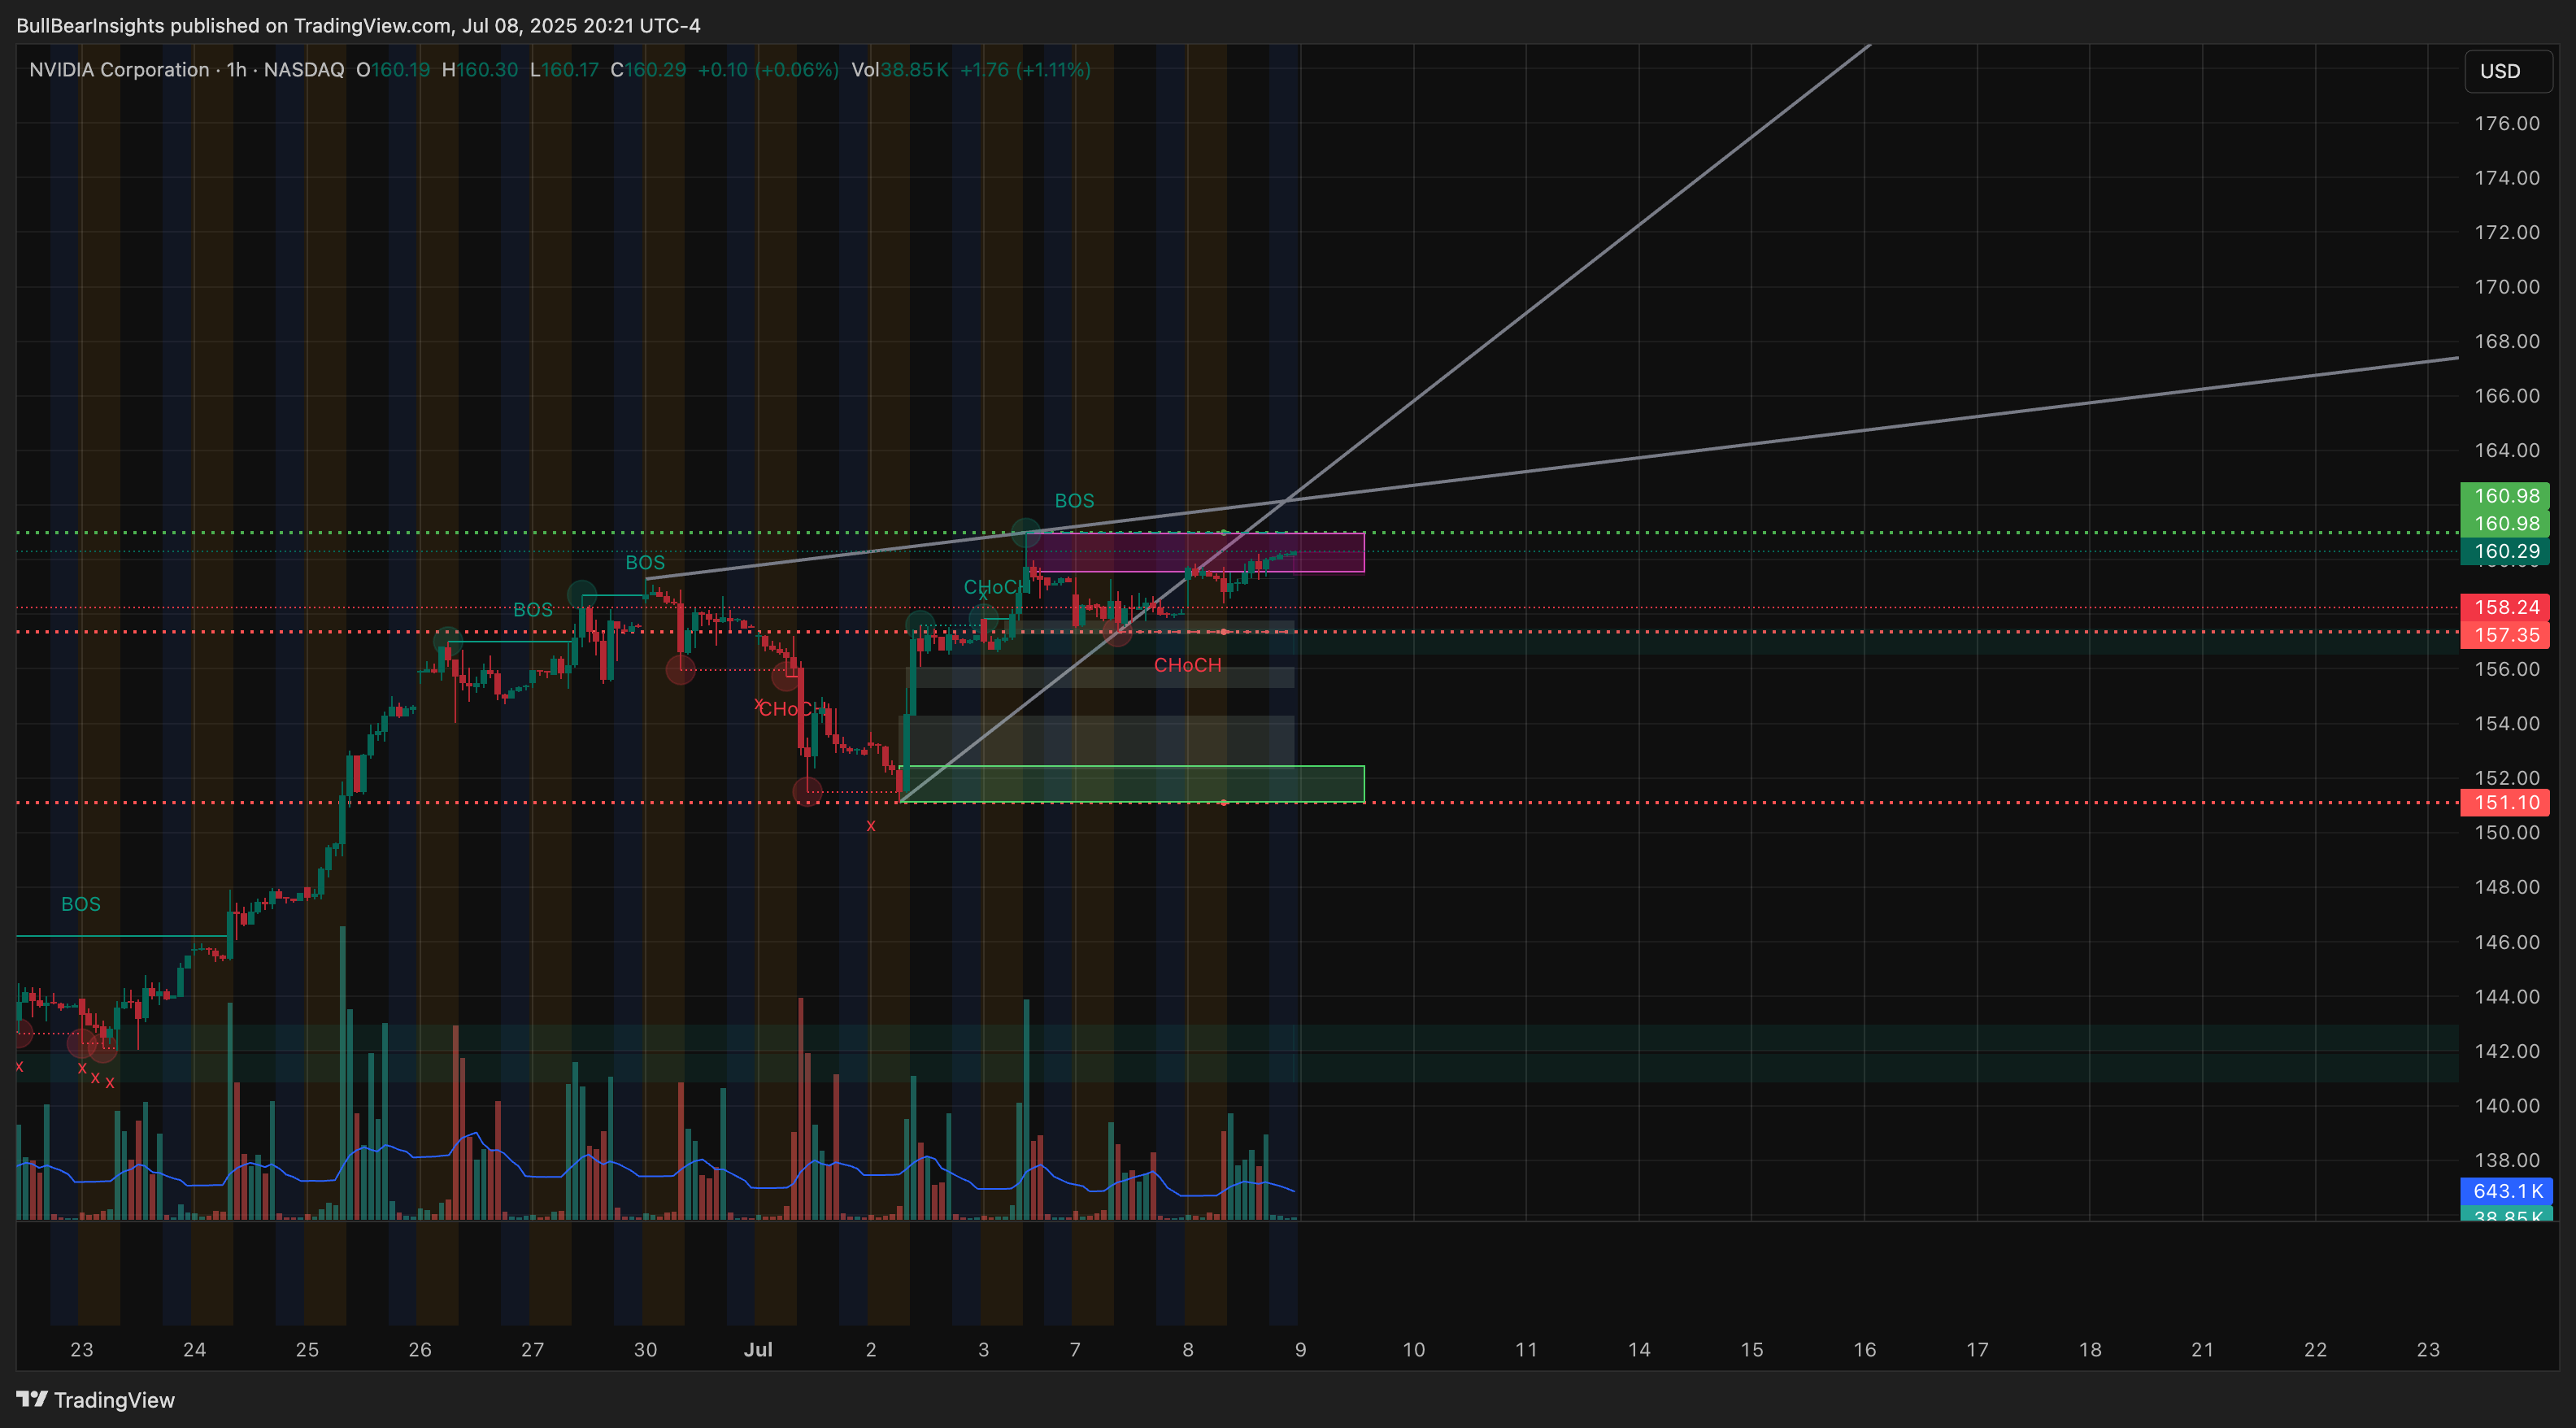Image resolution: width=2576 pixels, height=1428 pixels.
Task: Click the Jul month label on time axis
Action: click(x=758, y=1349)
